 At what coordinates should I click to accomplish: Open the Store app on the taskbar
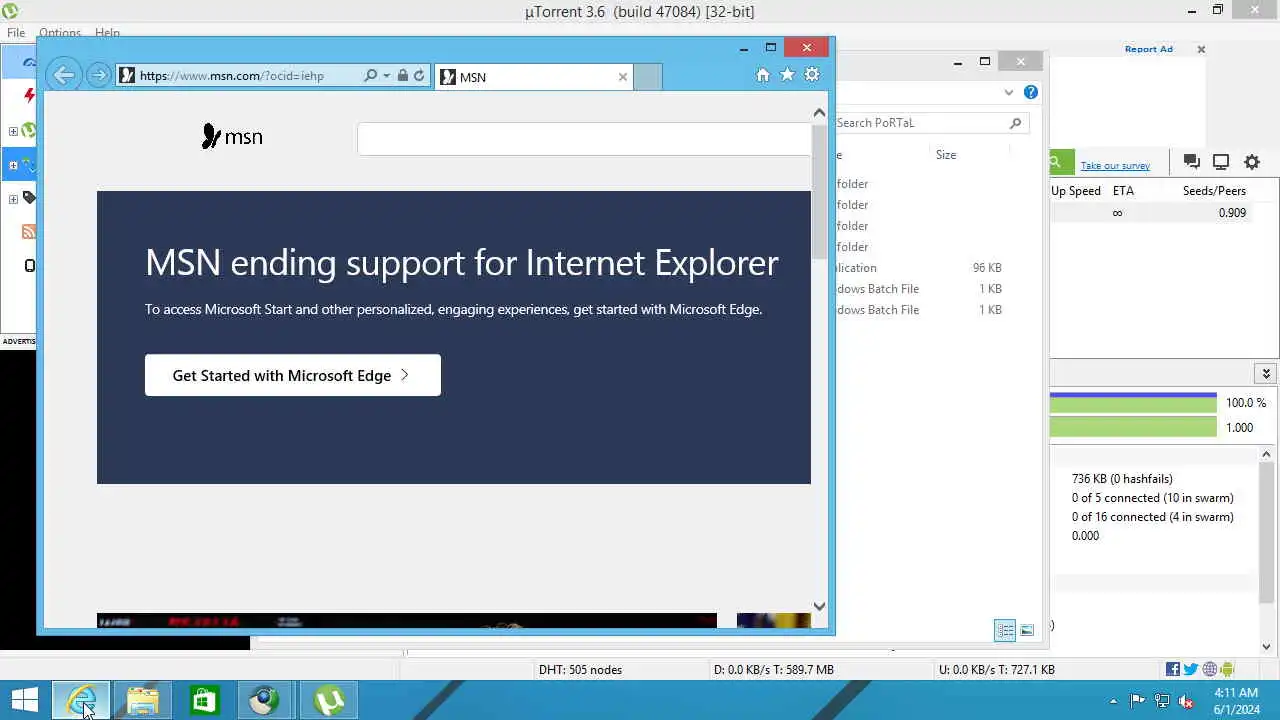point(204,700)
